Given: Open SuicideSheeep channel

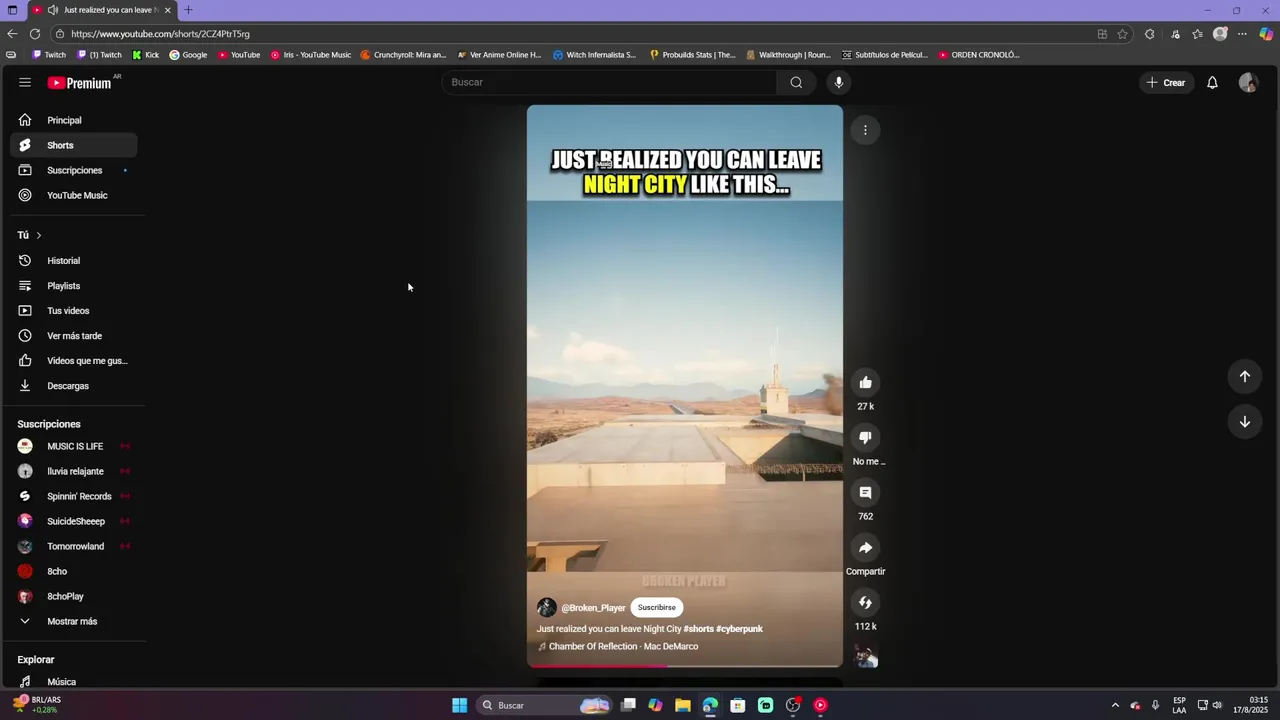Looking at the screenshot, I should click(x=73, y=521).
